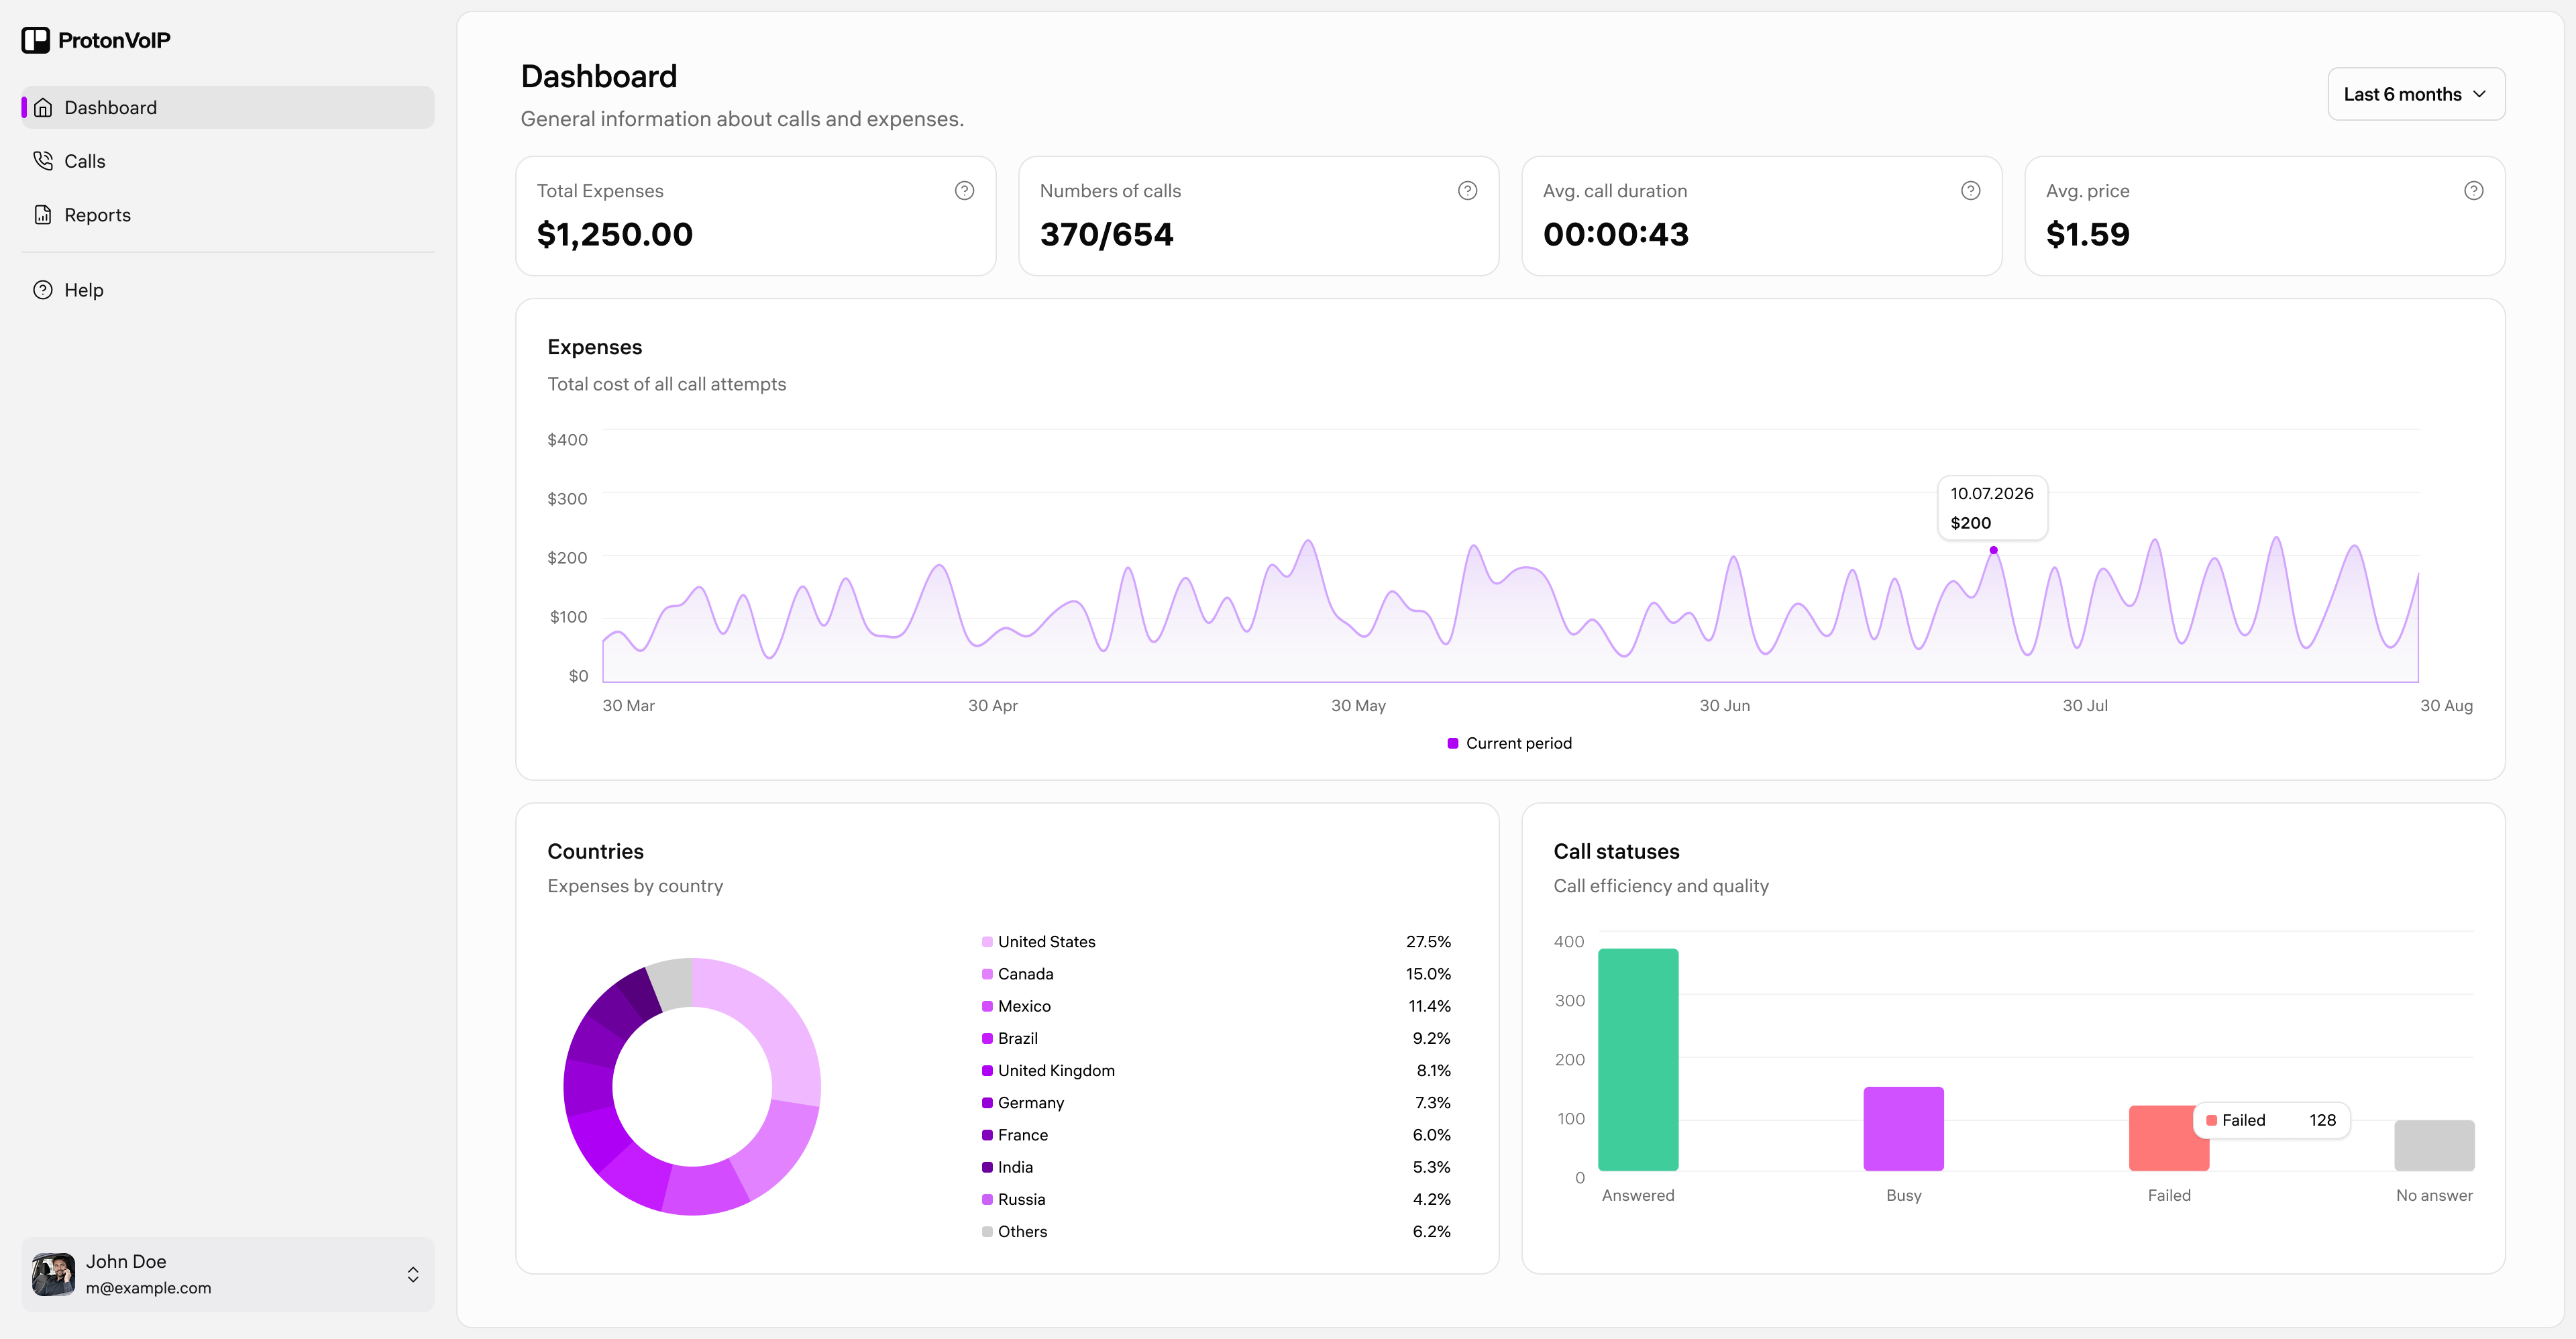The image size is (2576, 1339).
Task: Click the Dashboard home icon in sidebar
Action: [43, 108]
